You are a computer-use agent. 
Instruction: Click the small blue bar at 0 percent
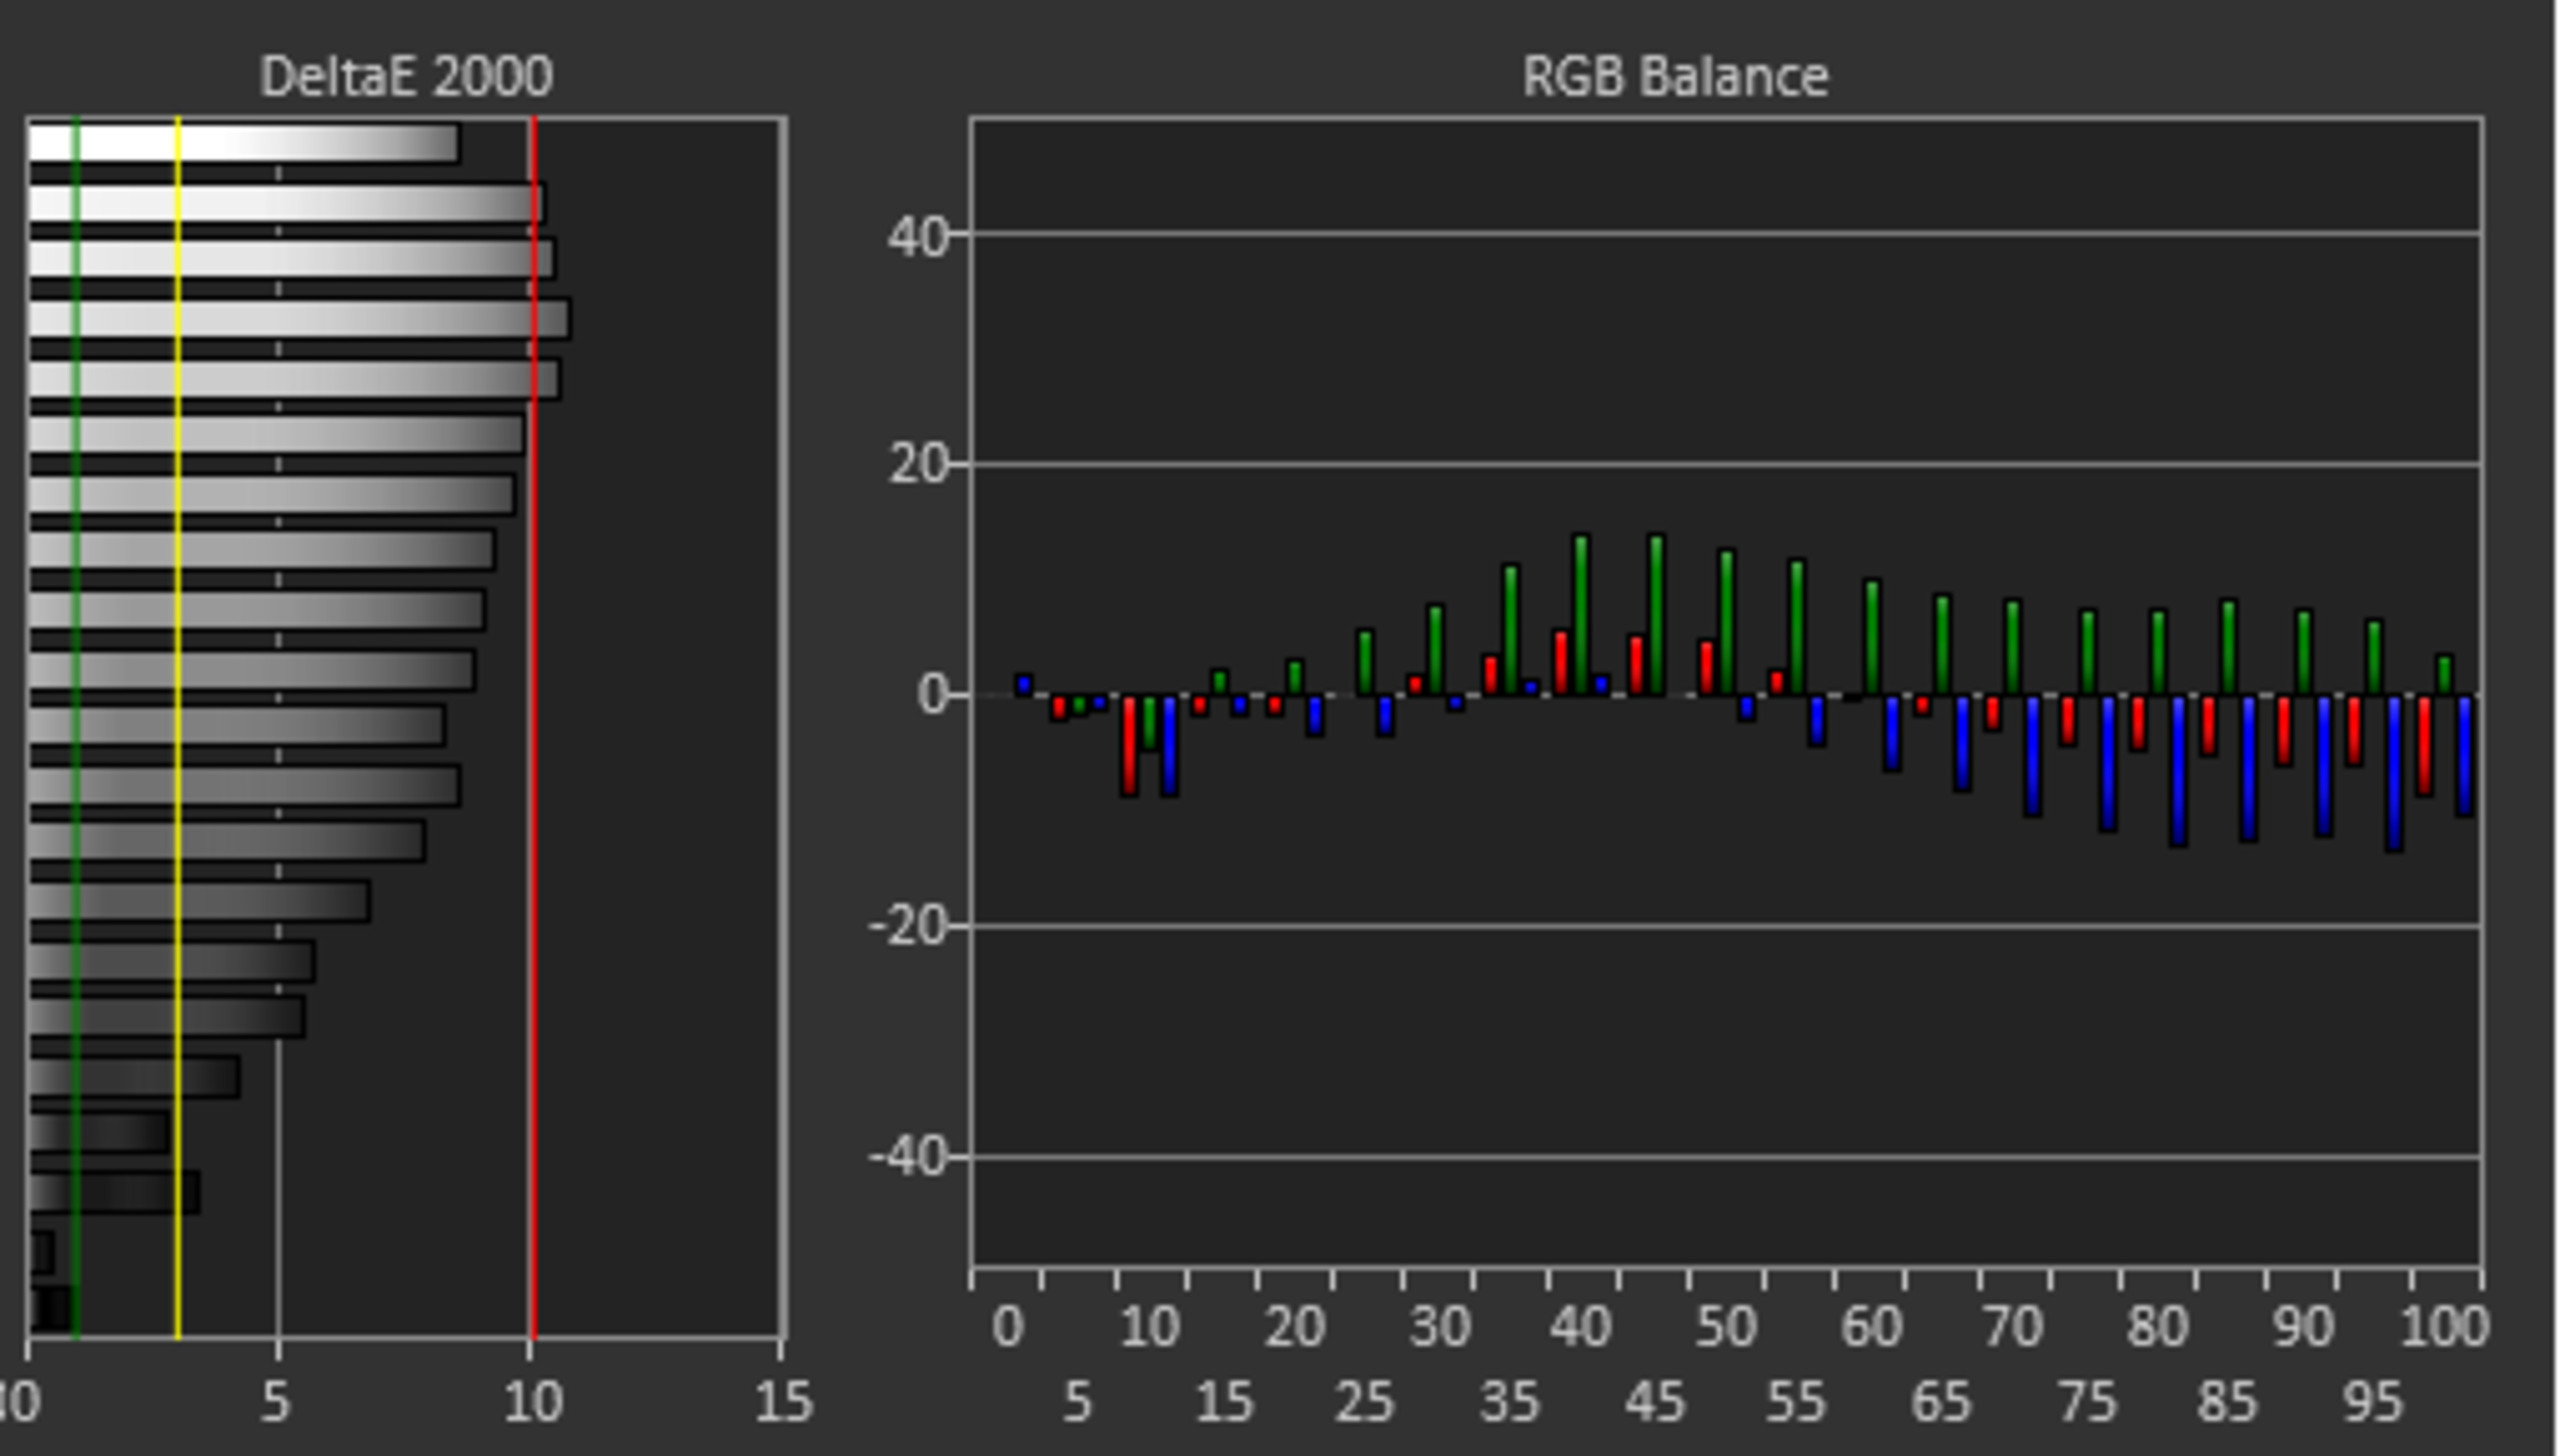1023,685
